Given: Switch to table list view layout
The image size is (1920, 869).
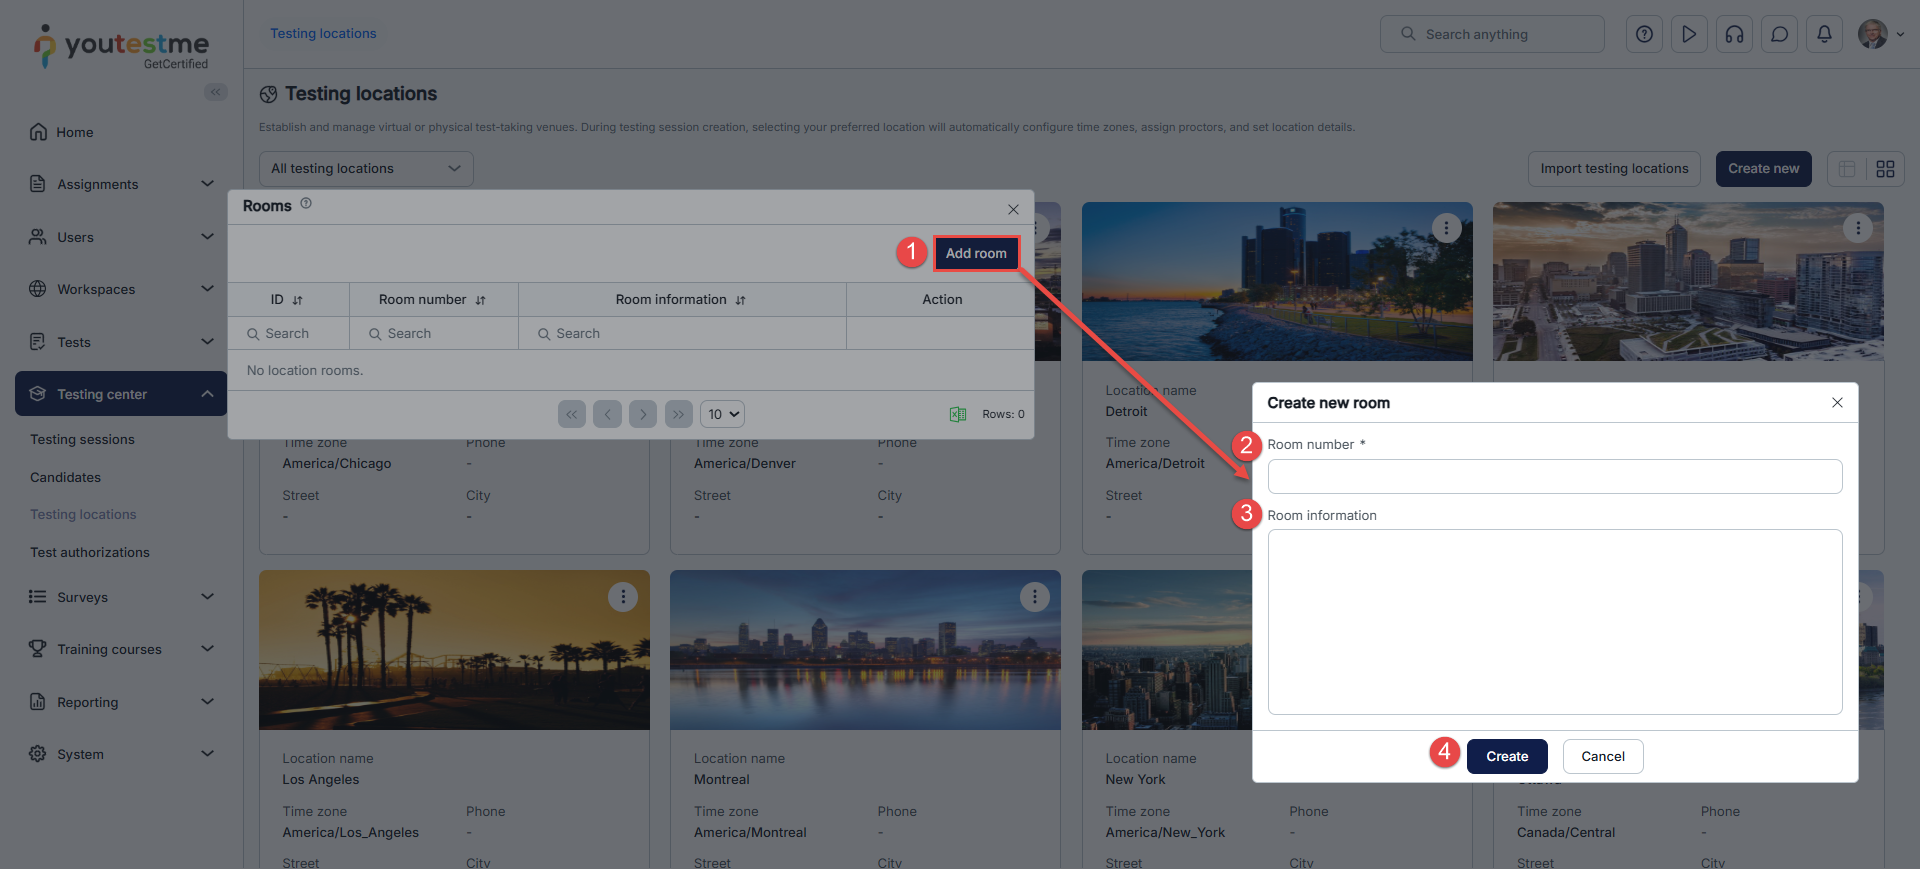Looking at the screenshot, I should tap(1847, 169).
